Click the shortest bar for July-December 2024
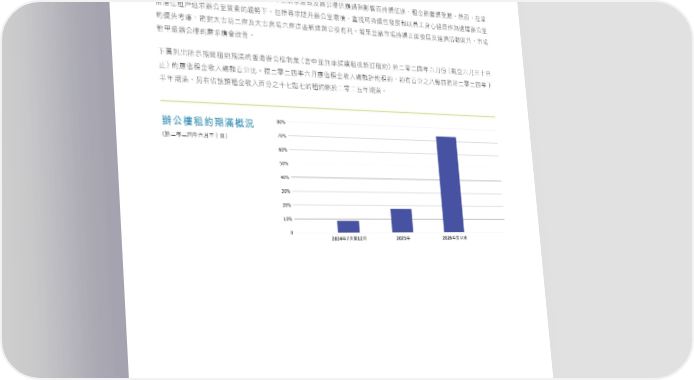The width and height of the screenshot is (694, 380). coord(348,226)
